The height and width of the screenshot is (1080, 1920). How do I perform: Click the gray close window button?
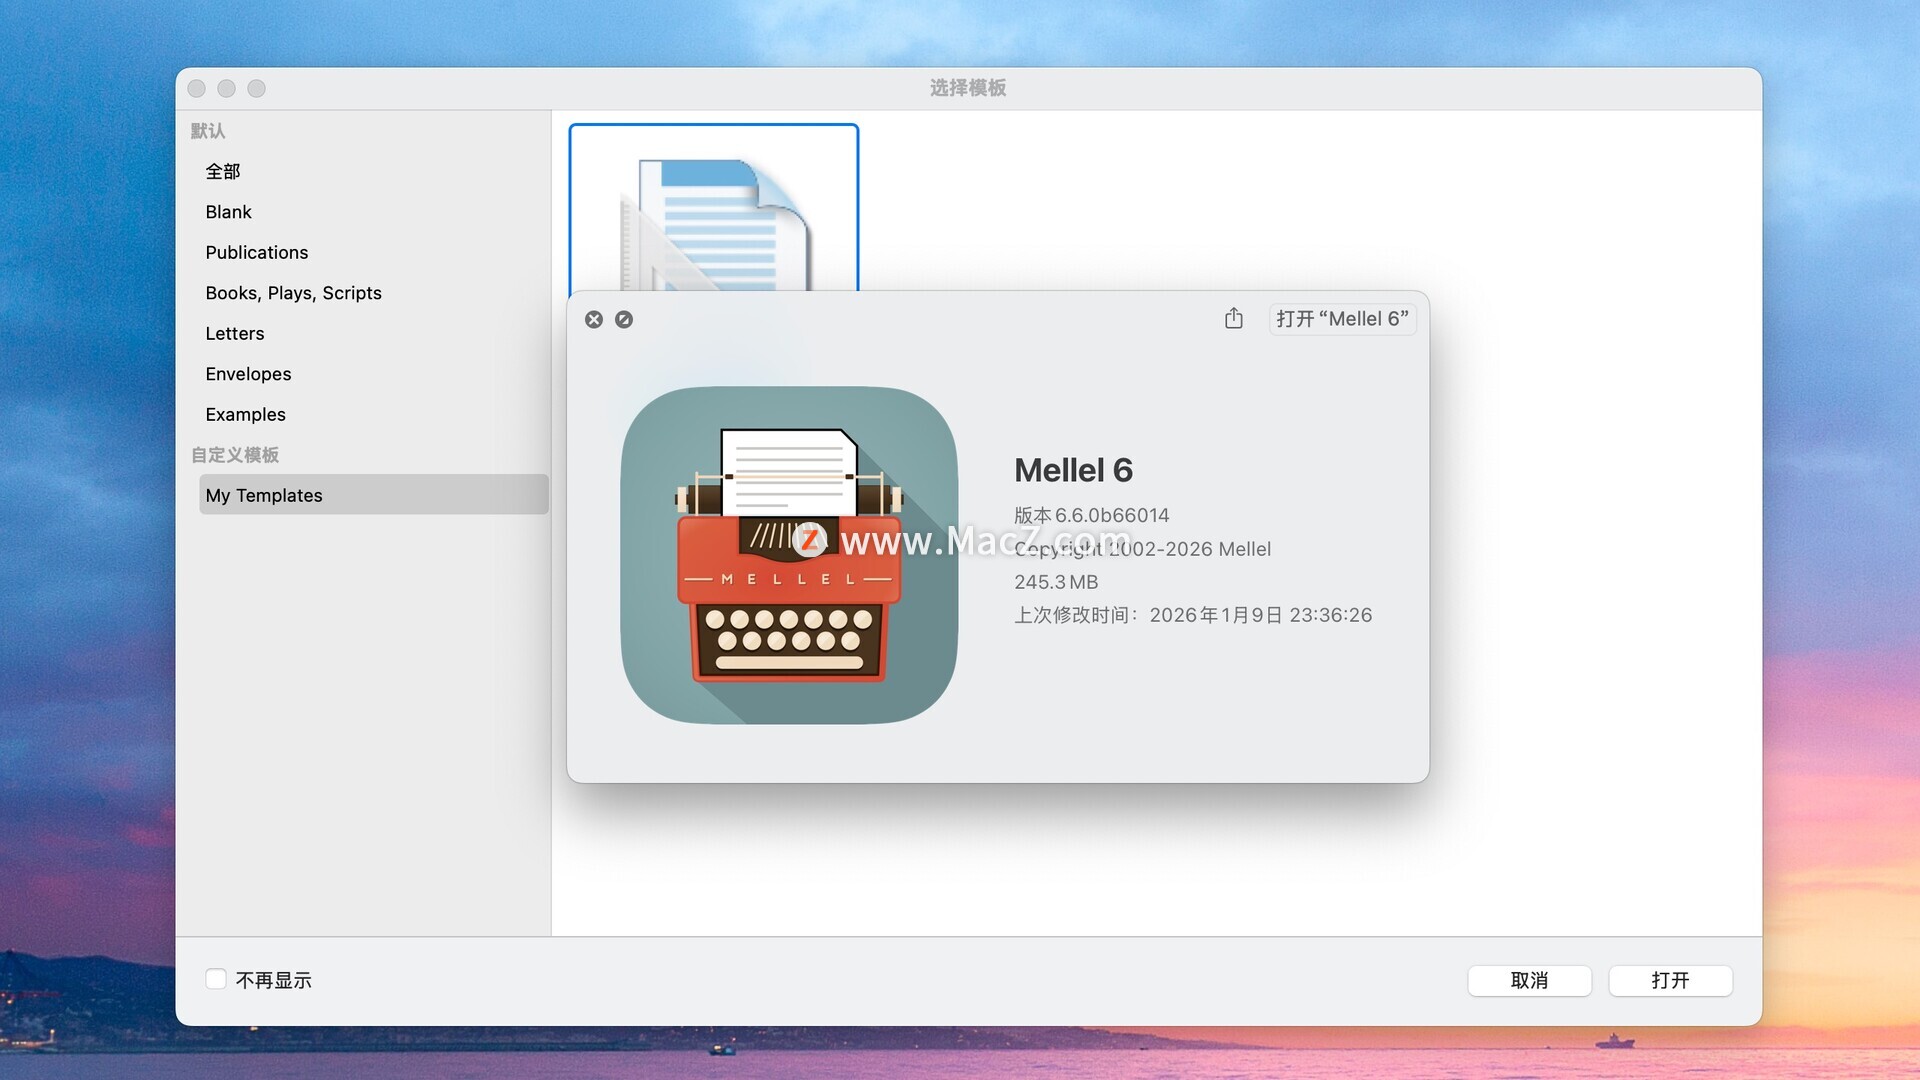point(197,88)
